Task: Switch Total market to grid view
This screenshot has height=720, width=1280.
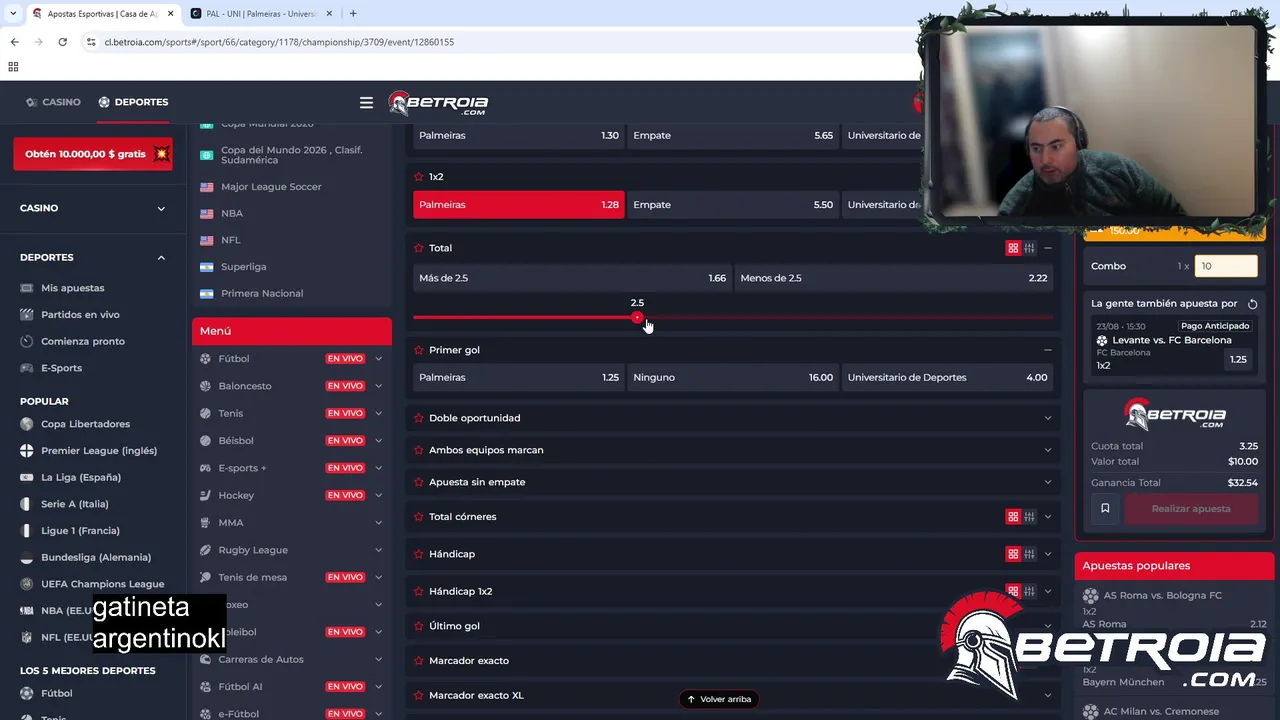Action: (1013, 248)
